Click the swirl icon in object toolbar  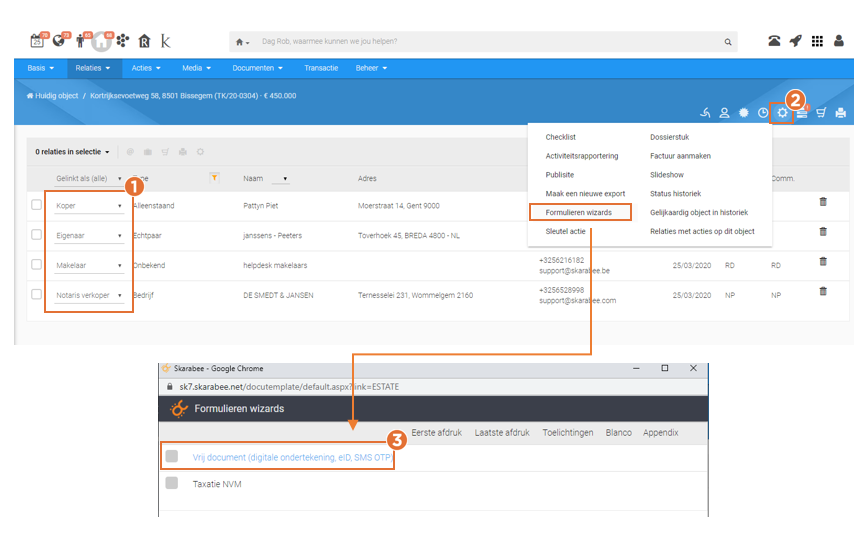click(705, 112)
